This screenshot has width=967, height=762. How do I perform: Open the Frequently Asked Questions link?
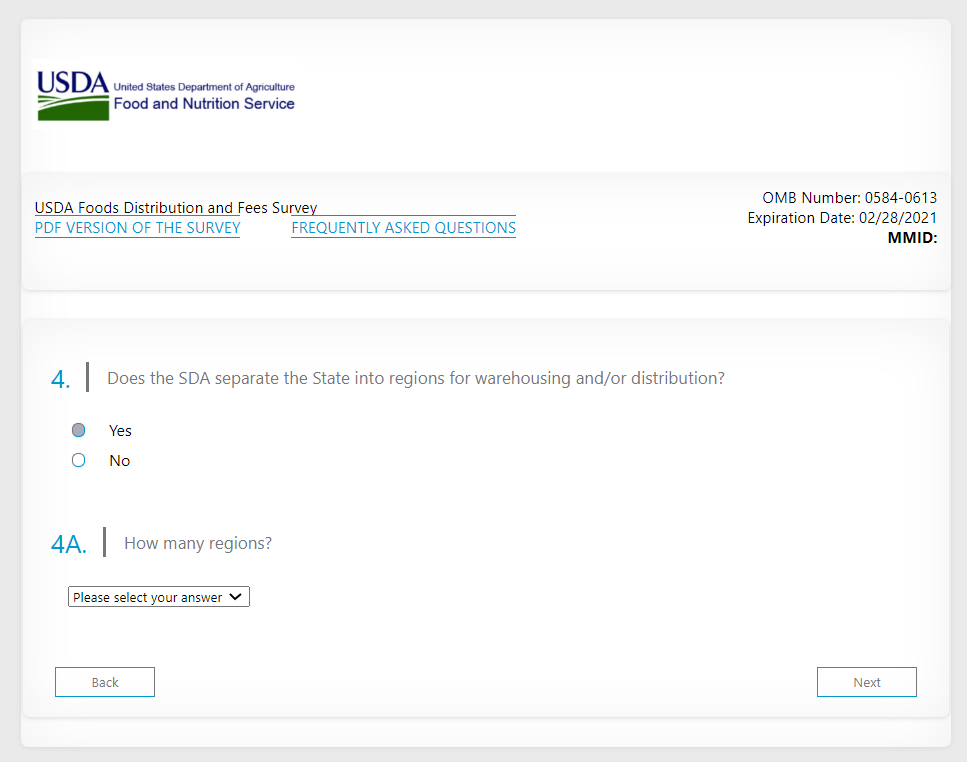(403, 228)
